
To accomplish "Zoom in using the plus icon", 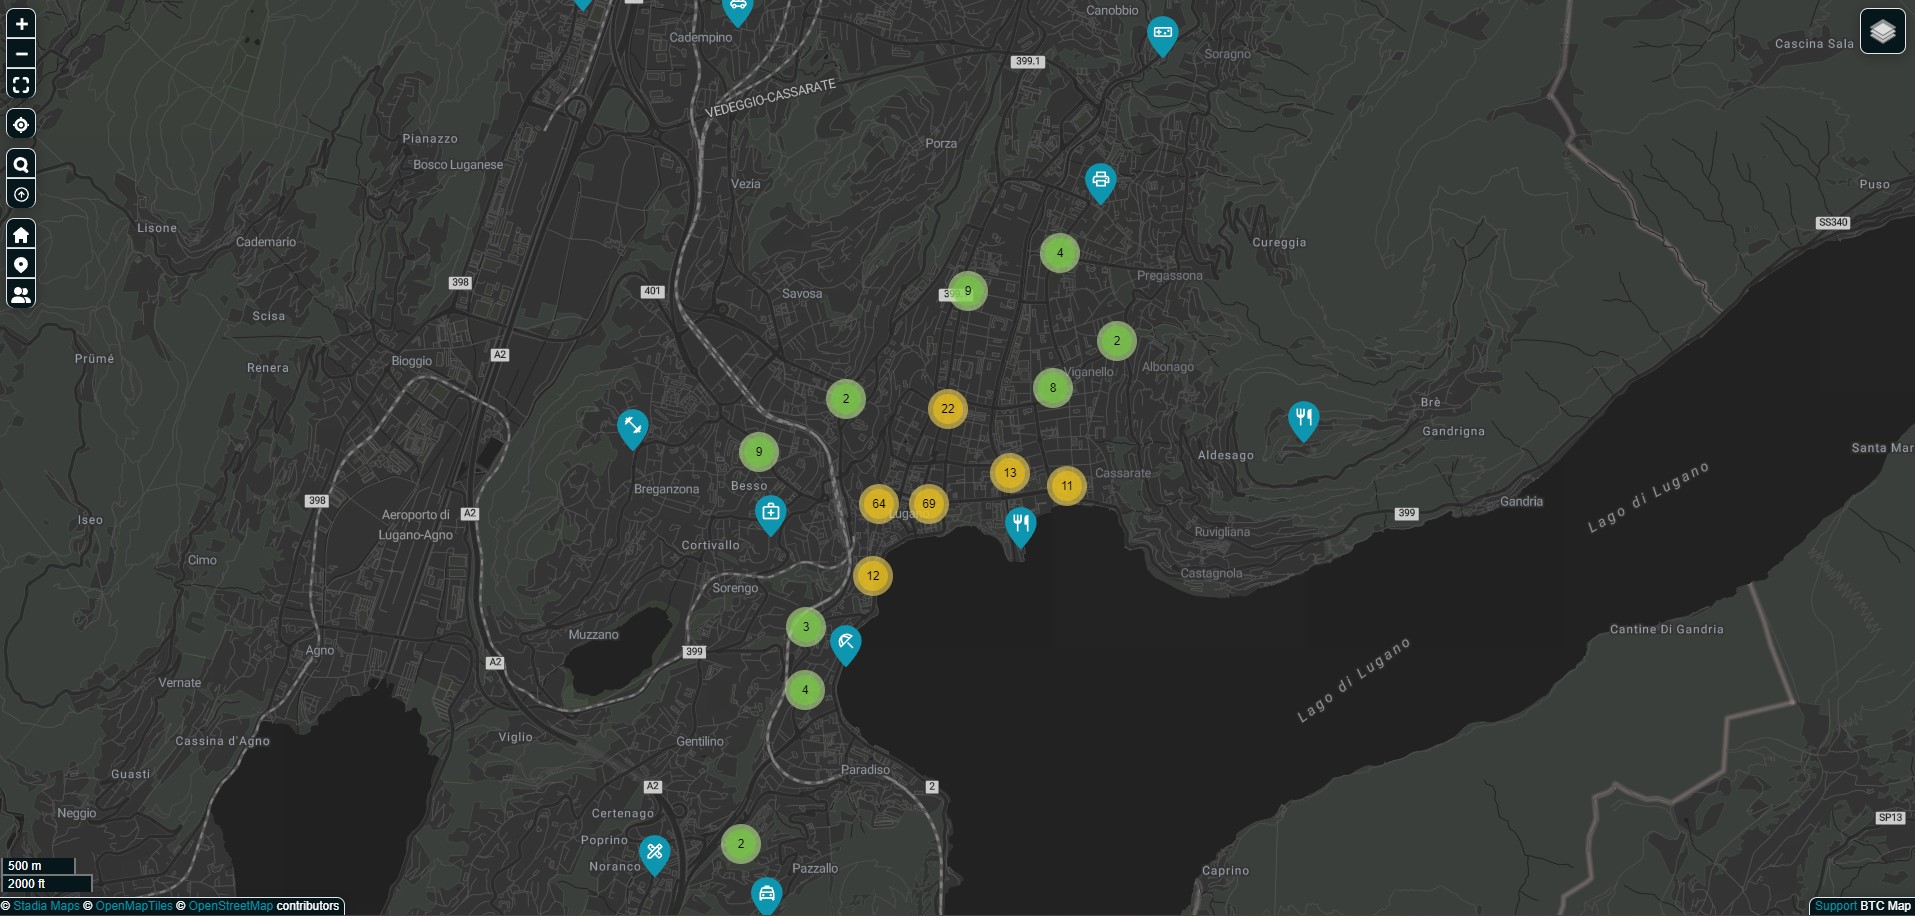I will 21,24.
